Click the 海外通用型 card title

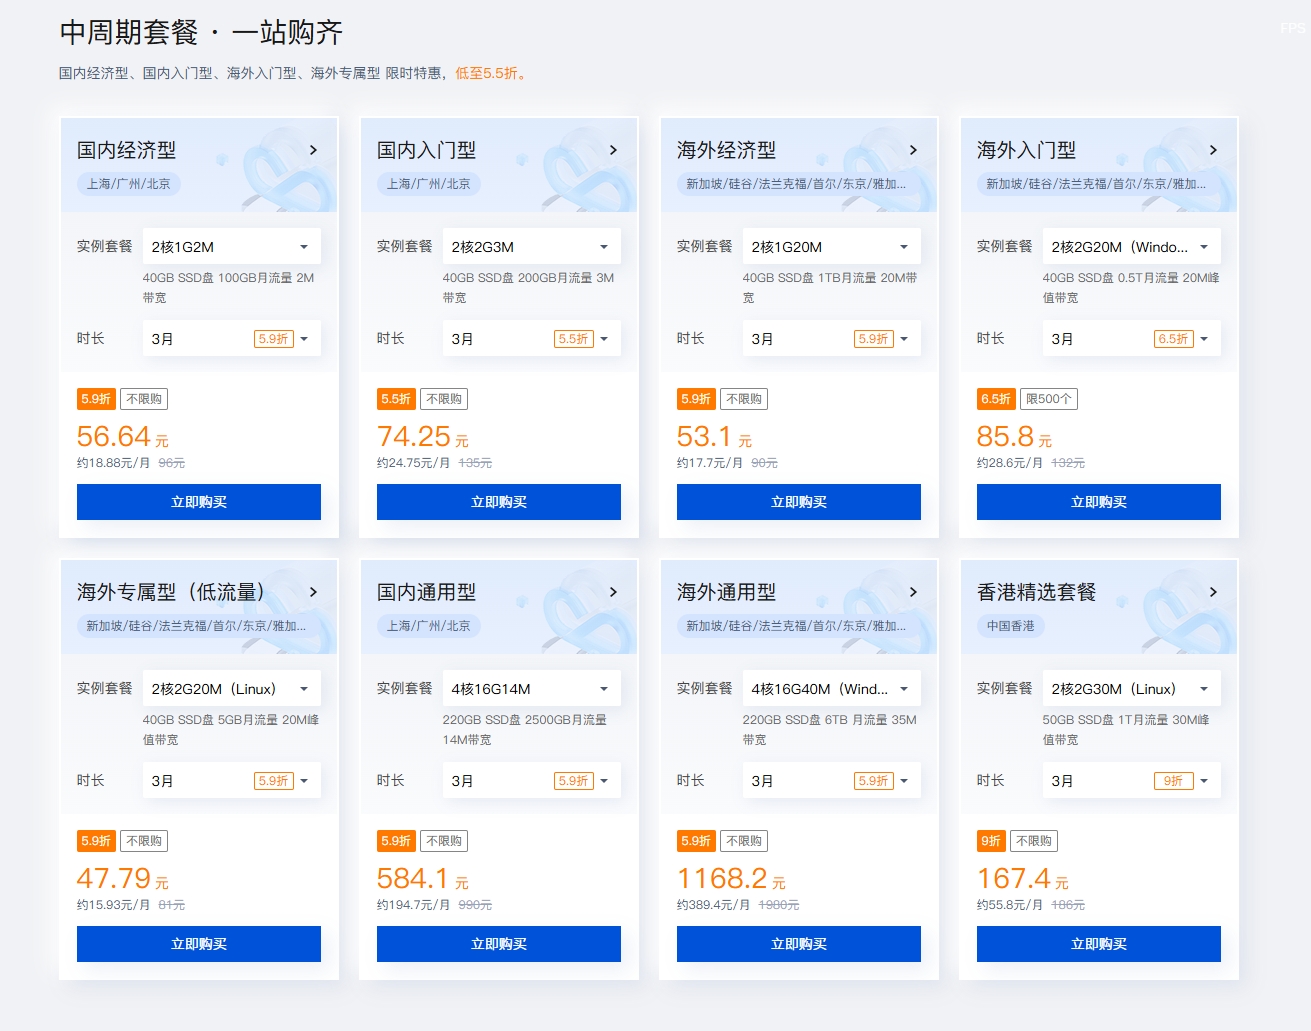(726, 592)
